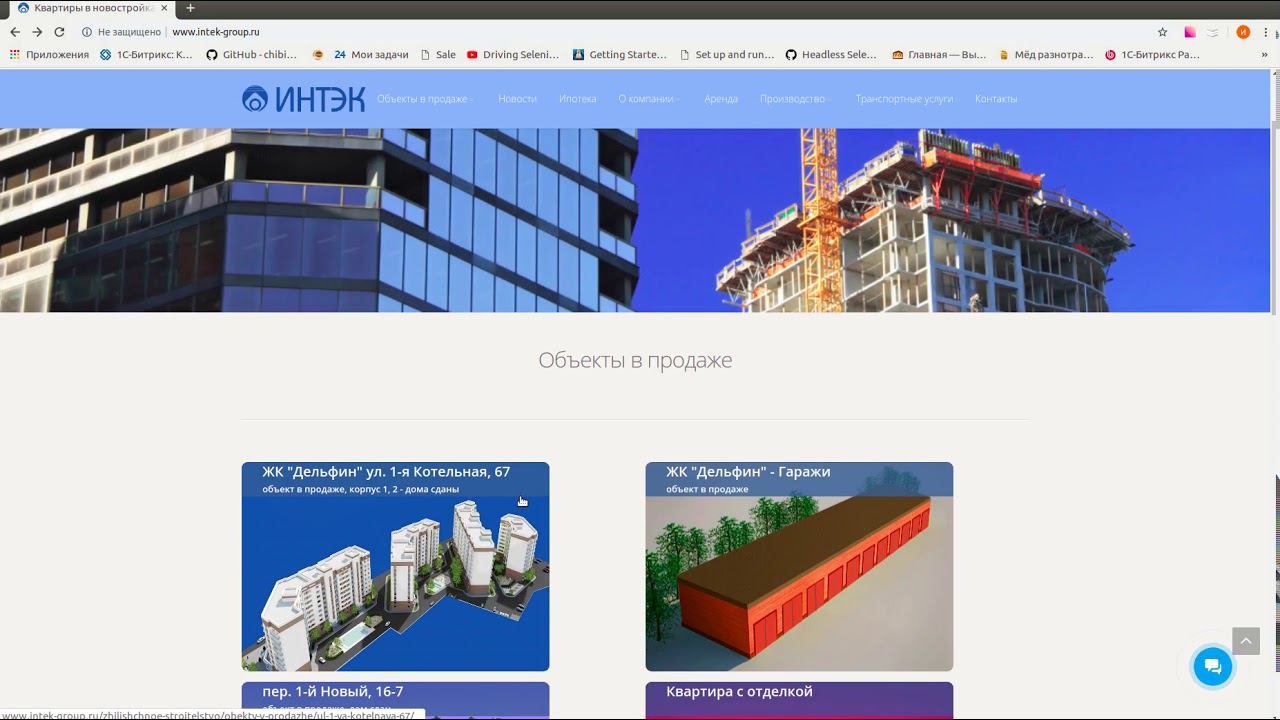Screen dimensions: 1280x720
Task: Open the Аренда menu item
Action: [x=721, y=99]
